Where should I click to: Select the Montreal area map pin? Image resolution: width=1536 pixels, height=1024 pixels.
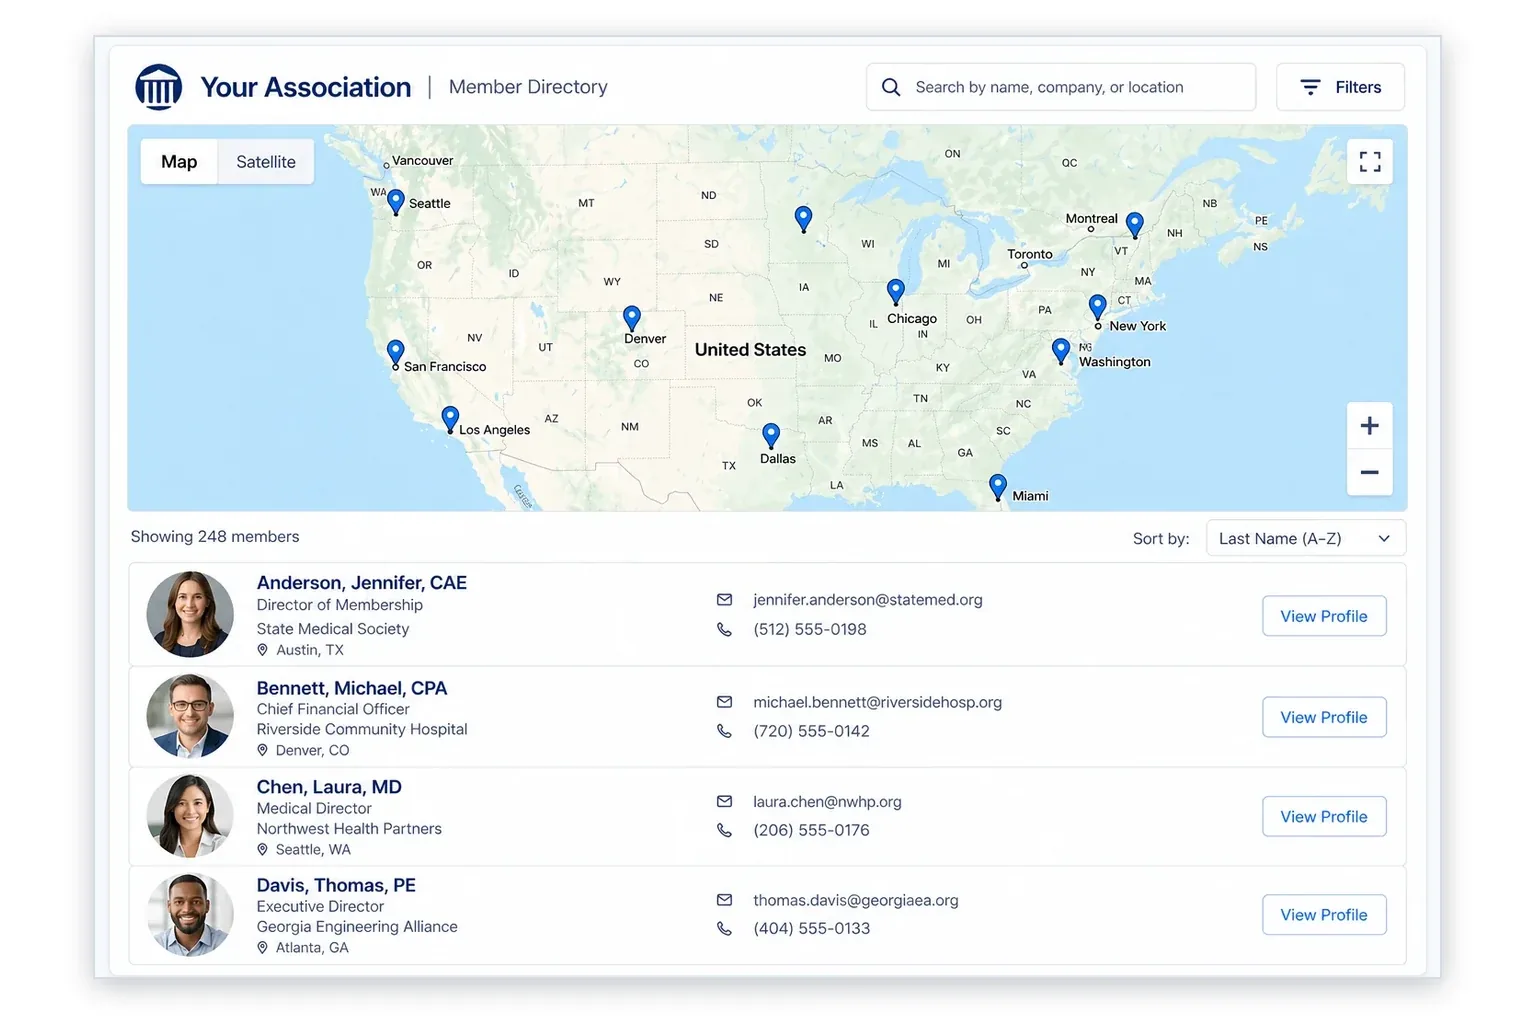pyautogui.click(x=1134, y=224)
